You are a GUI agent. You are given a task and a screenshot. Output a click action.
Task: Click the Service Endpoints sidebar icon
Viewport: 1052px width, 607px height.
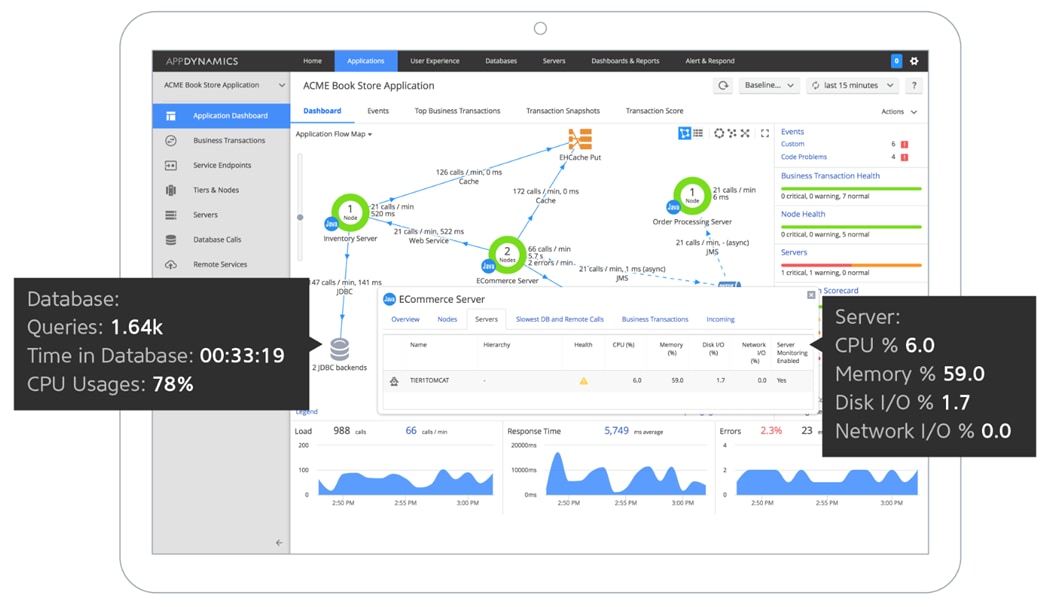171,166
